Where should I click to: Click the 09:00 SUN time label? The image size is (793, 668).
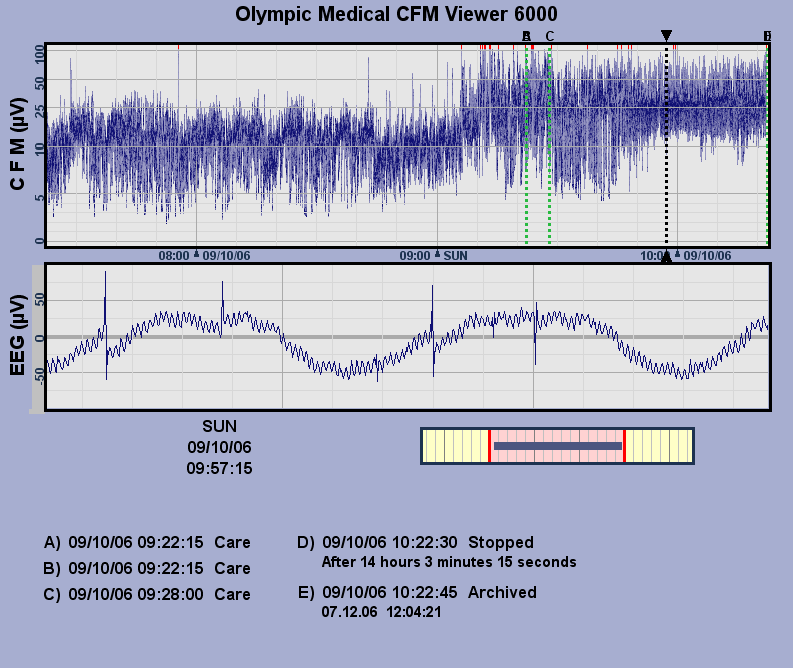433,256
